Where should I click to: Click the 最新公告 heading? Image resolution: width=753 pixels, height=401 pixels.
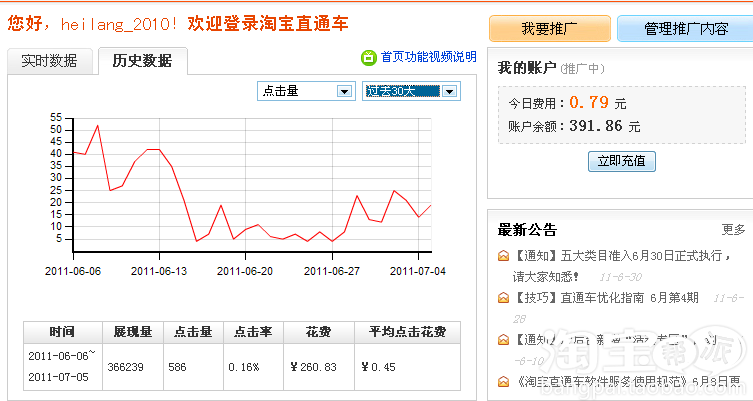[527, 230]
